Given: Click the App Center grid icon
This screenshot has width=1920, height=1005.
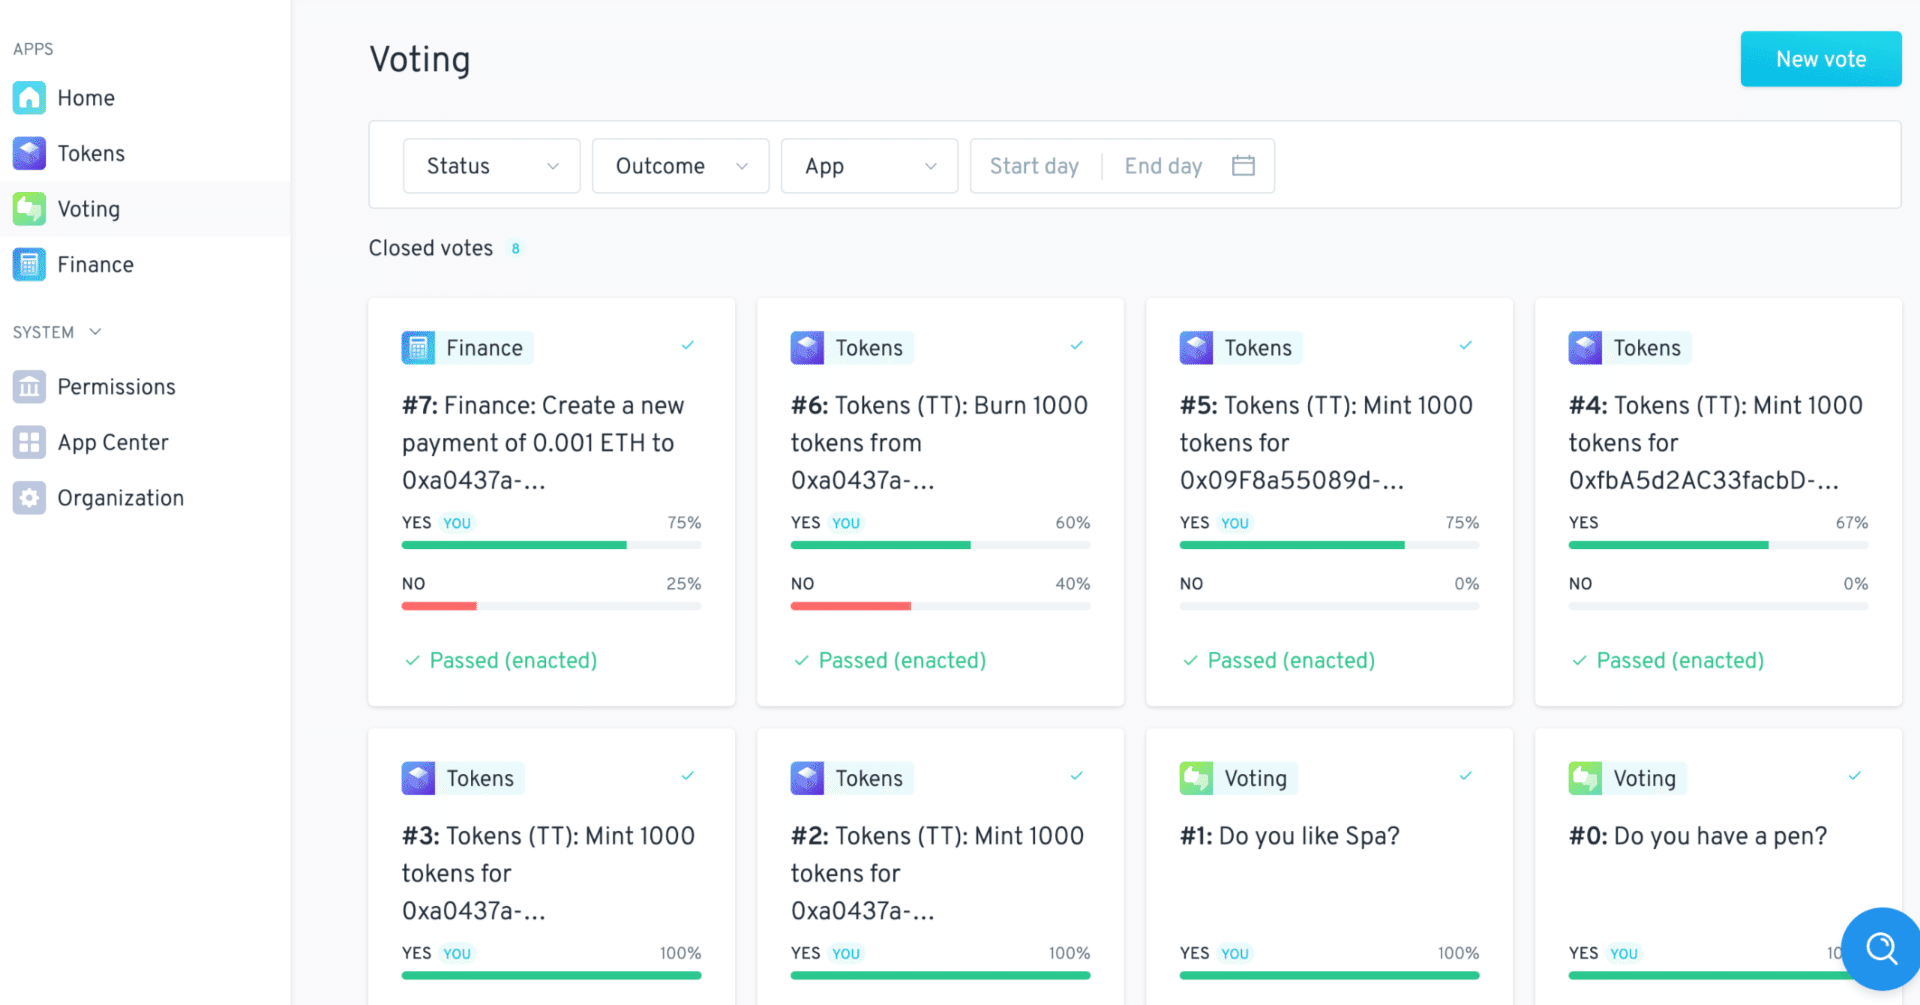Looking at the screenshot, I should [29, 442].
